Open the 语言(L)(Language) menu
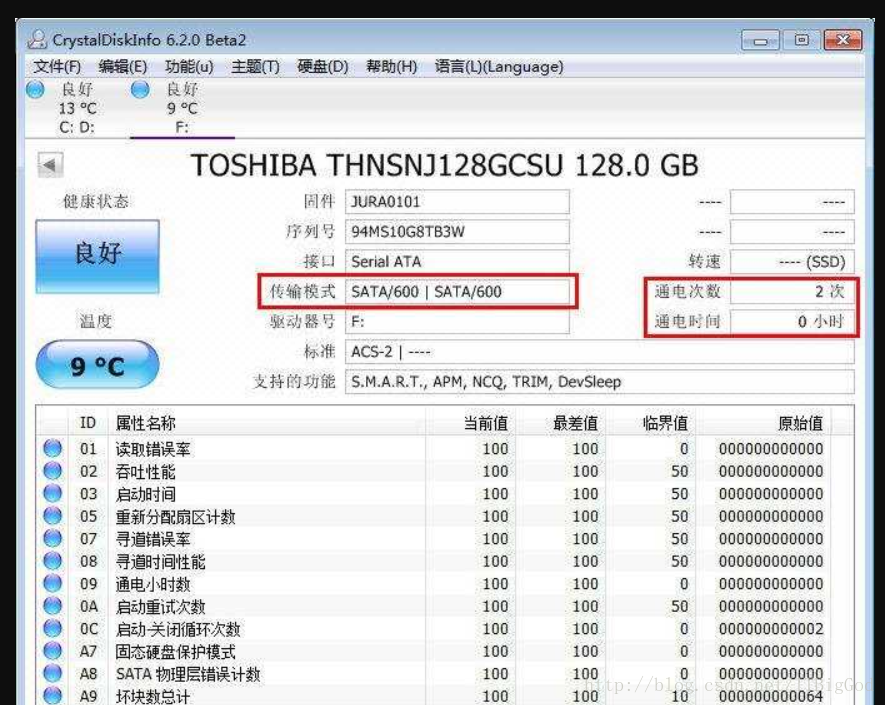 [x=499, y=67]
